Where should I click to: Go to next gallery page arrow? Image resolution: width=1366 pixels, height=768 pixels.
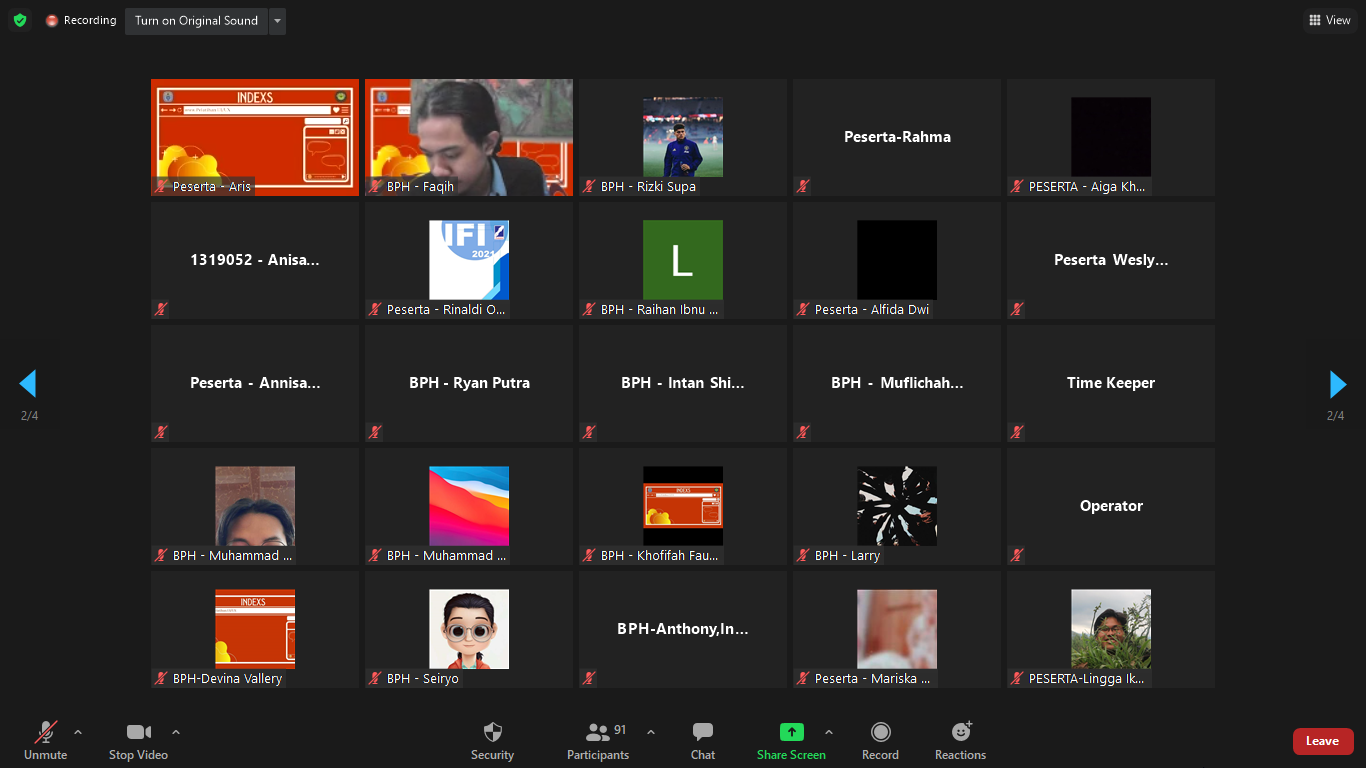[1337, 384]
